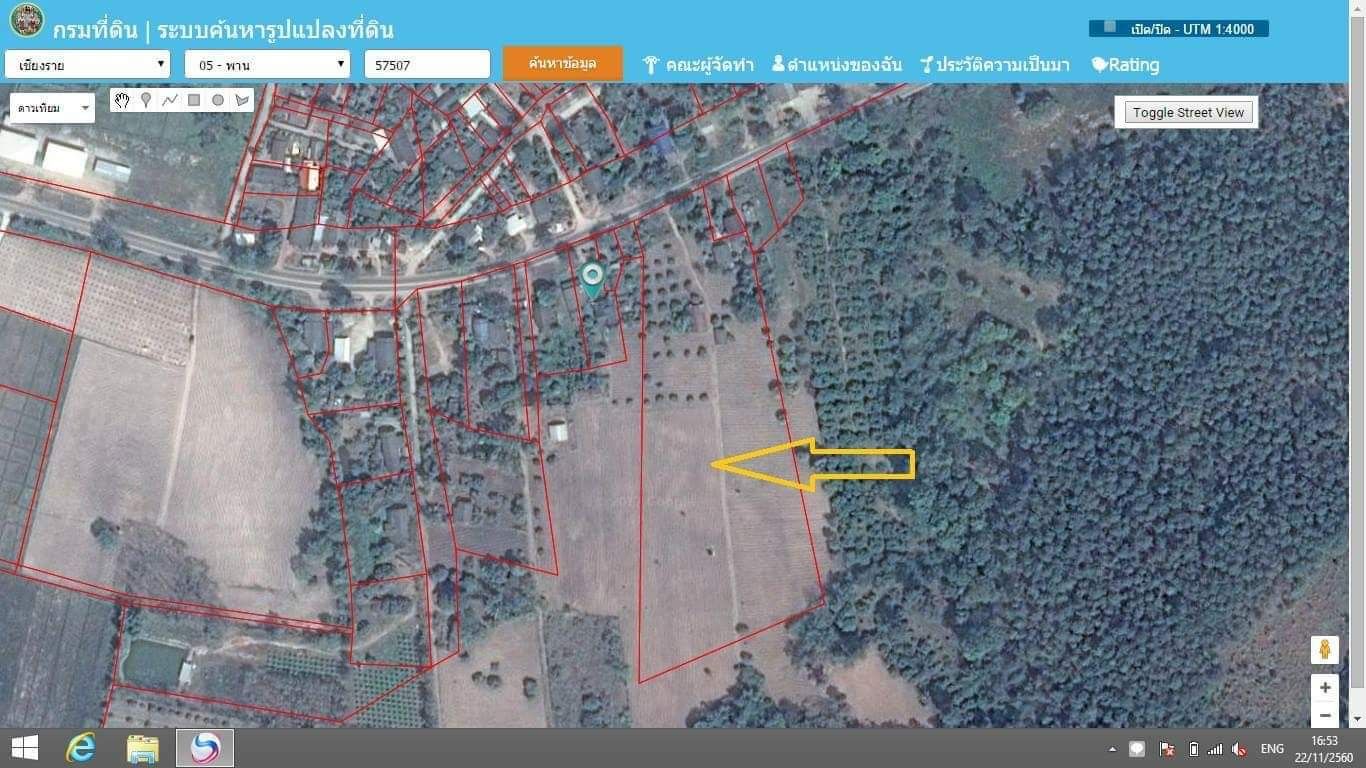Click the orange ค้นหาข้อมูล search button

coord(563,63)
